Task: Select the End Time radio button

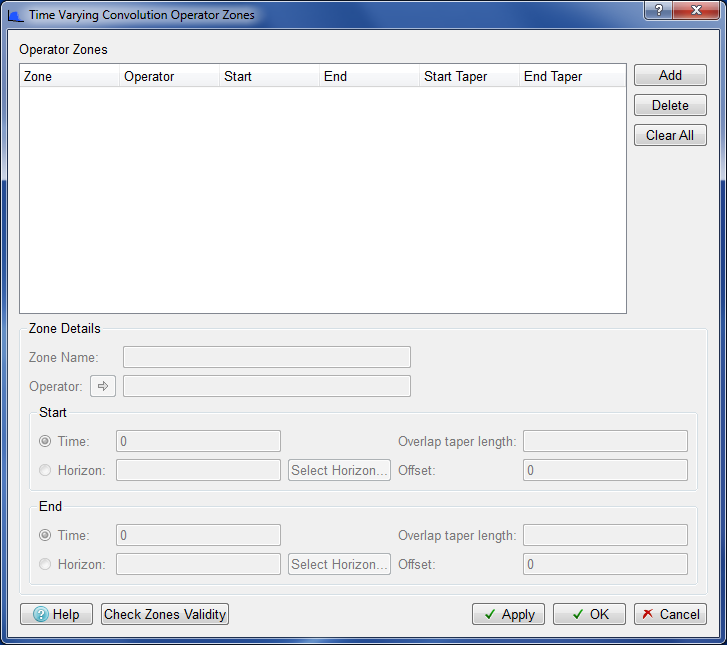Action: (x=45, y=535)
